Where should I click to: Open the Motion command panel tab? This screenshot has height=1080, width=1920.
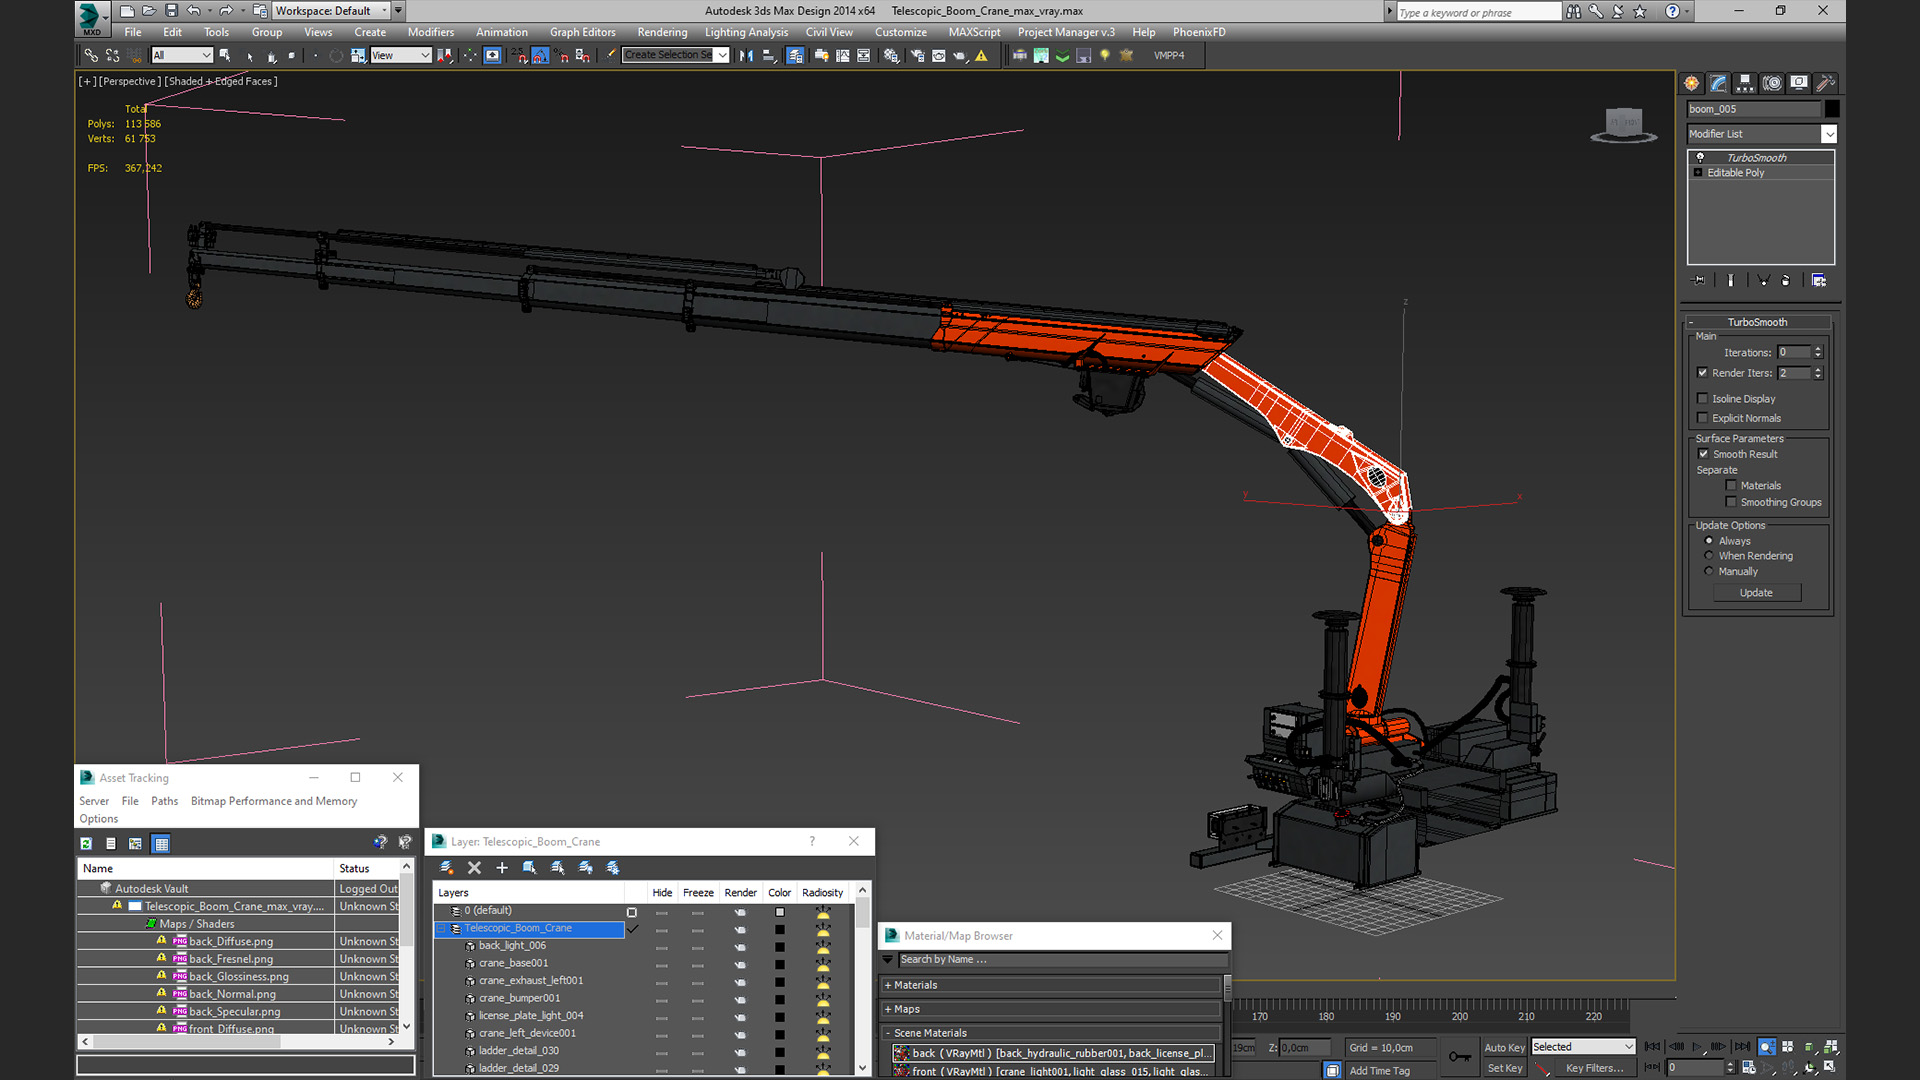1772,83
